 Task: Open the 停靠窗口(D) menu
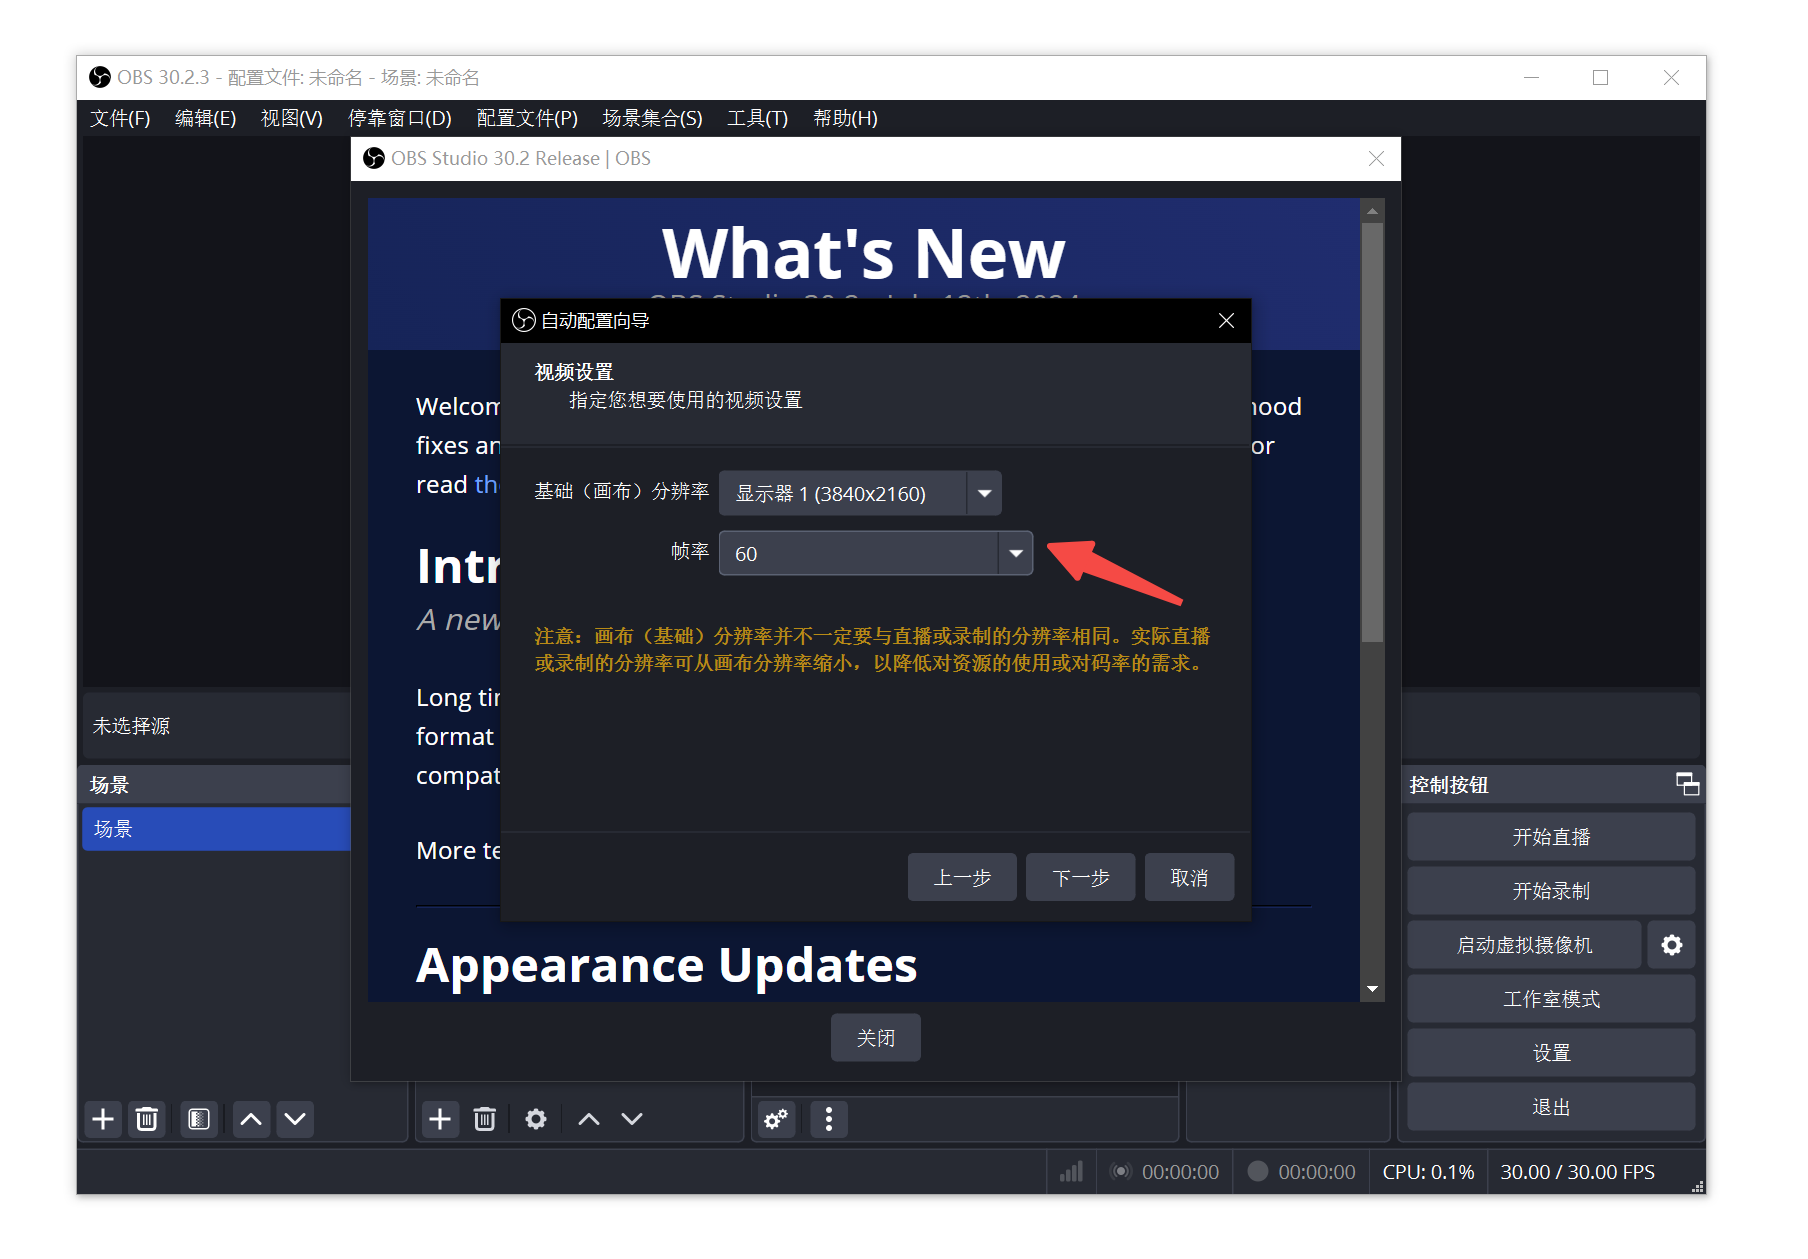(x=399, y=118)
